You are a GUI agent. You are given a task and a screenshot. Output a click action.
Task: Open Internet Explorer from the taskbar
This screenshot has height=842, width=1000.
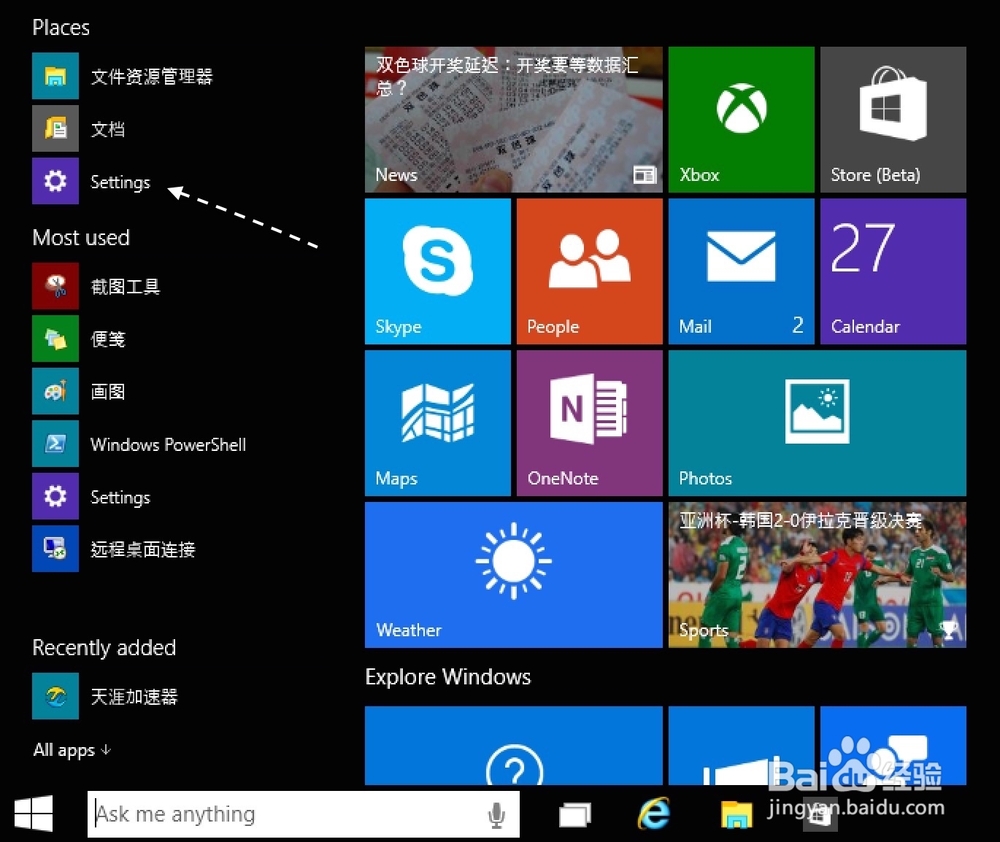[651, 814]
